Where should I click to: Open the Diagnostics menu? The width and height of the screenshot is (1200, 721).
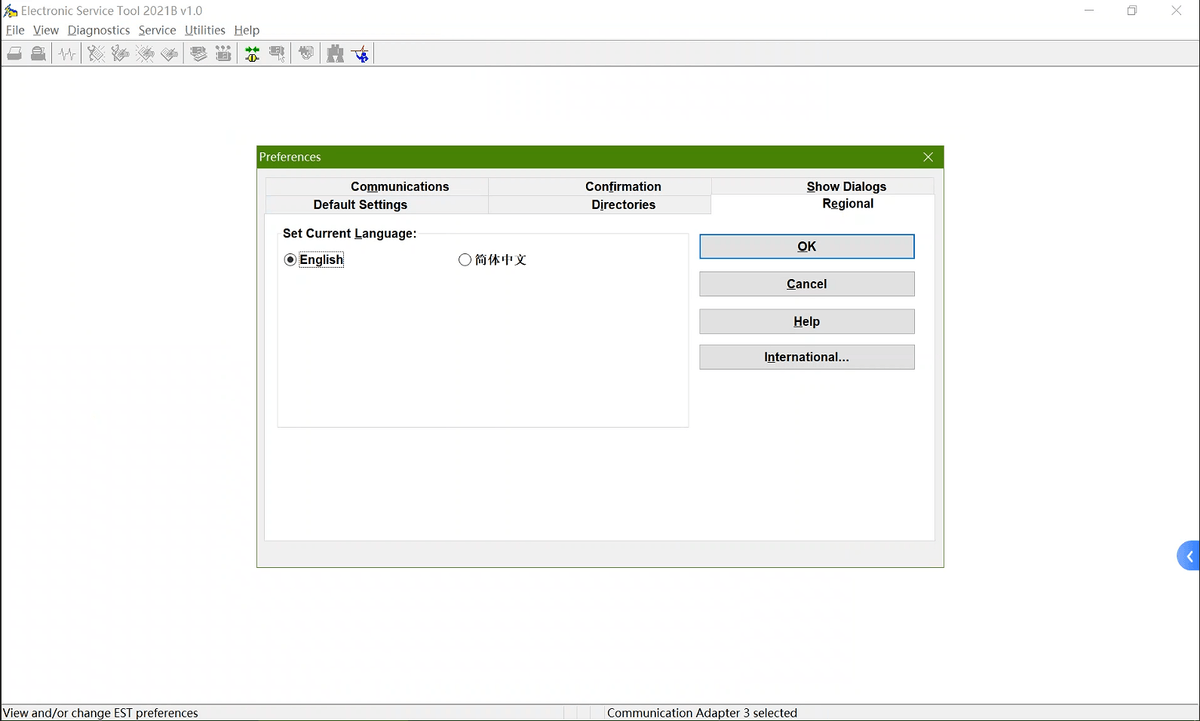coord(98,30)
